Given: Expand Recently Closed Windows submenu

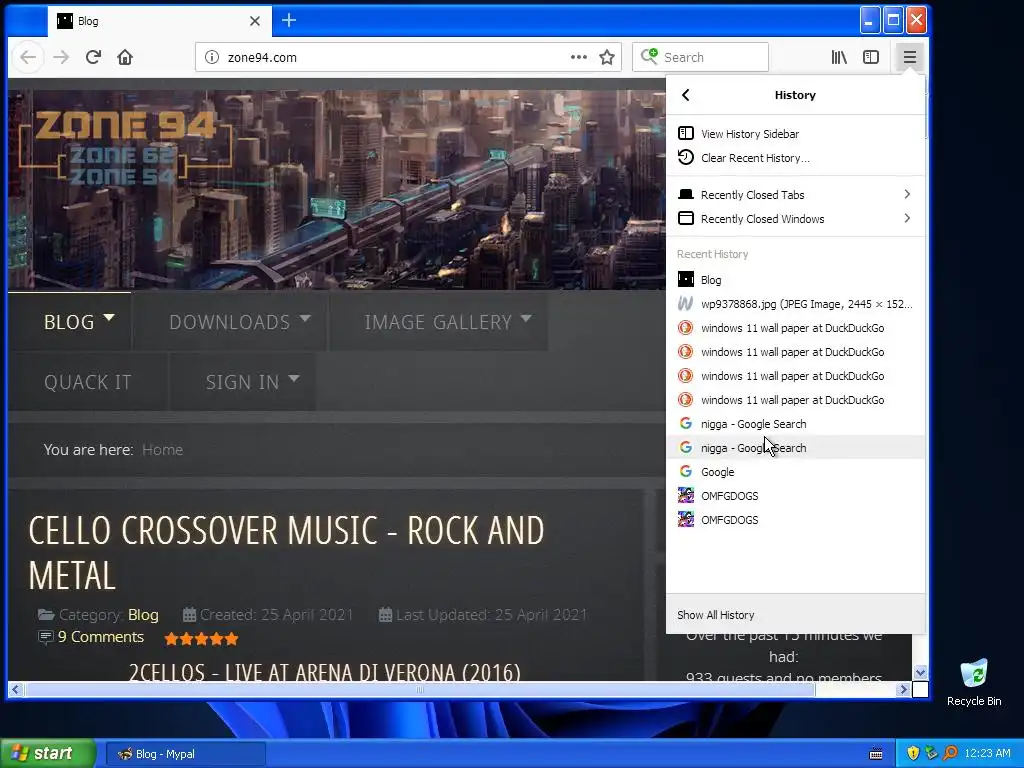Looking at the screenshot, I should [x=795, y=219].
